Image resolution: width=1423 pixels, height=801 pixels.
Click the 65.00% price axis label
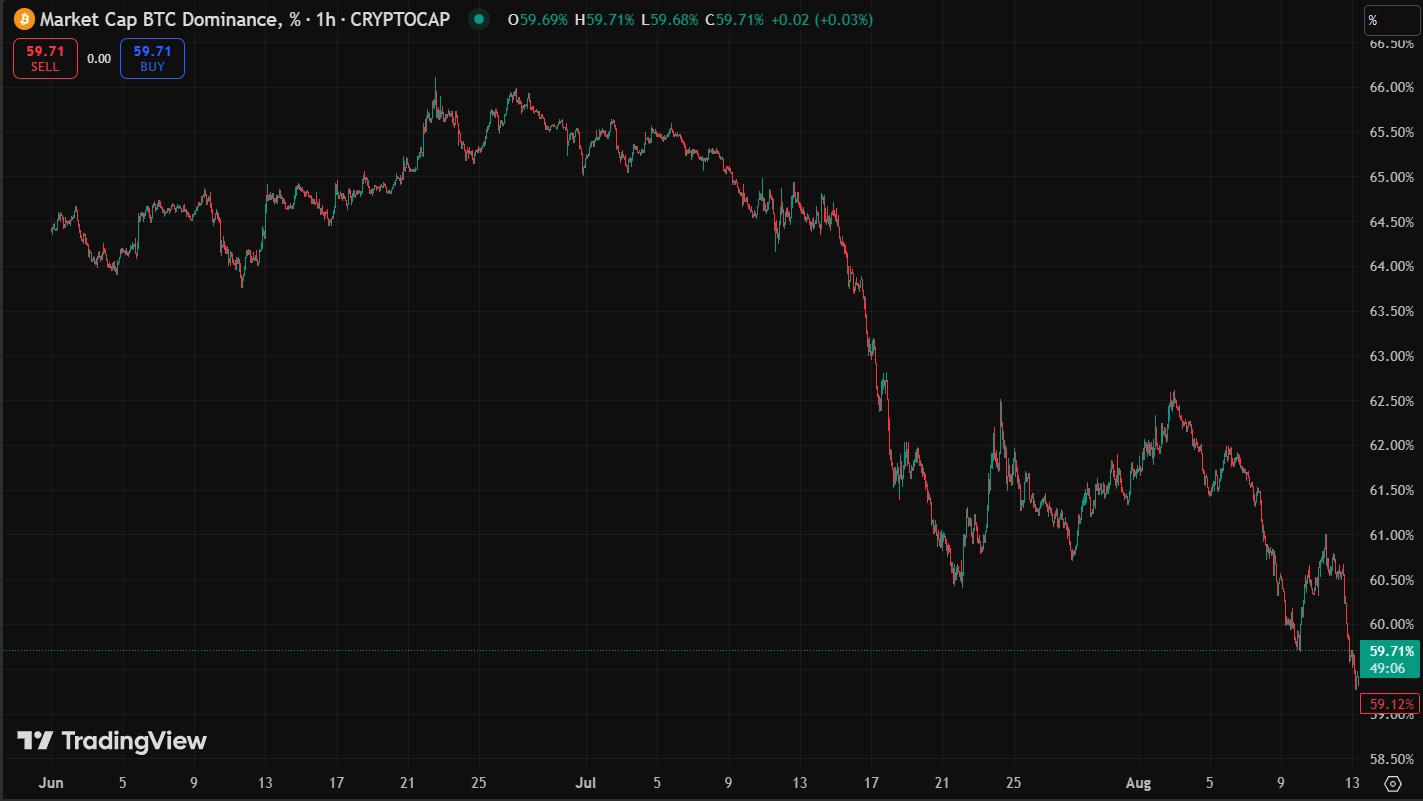coord(1391,177)
